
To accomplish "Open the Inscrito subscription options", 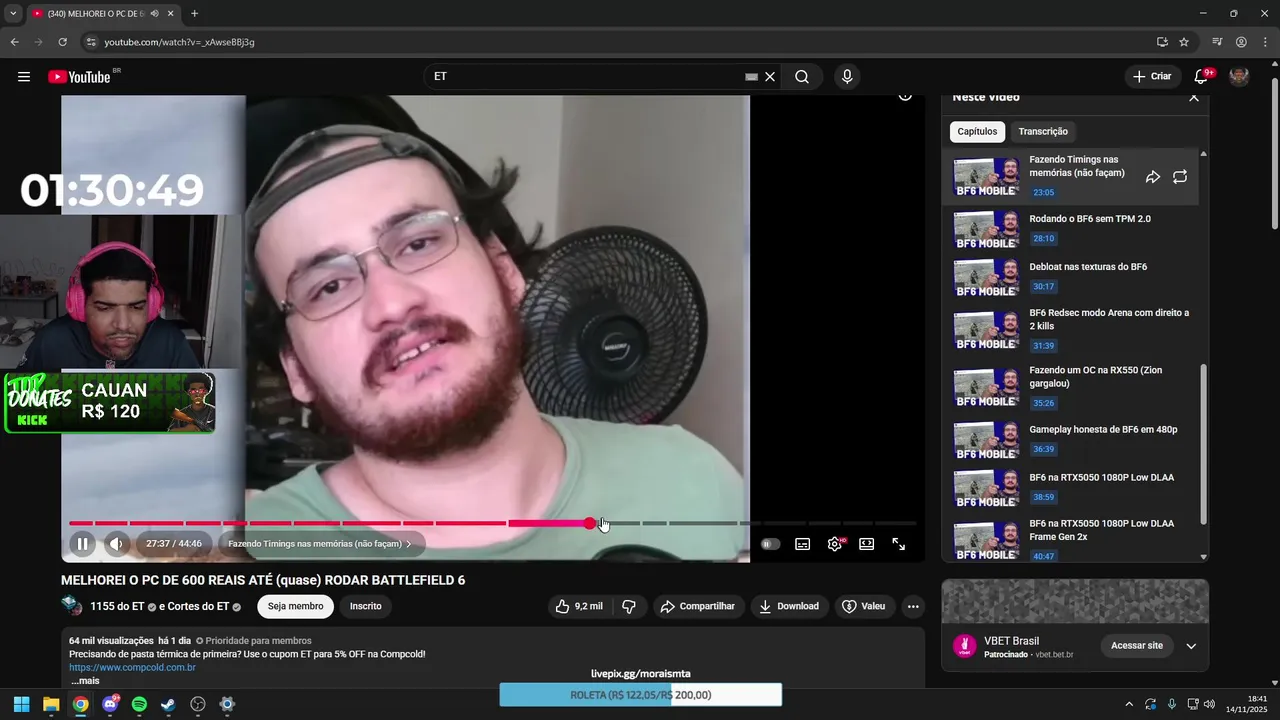I will (x=365, y=606).
